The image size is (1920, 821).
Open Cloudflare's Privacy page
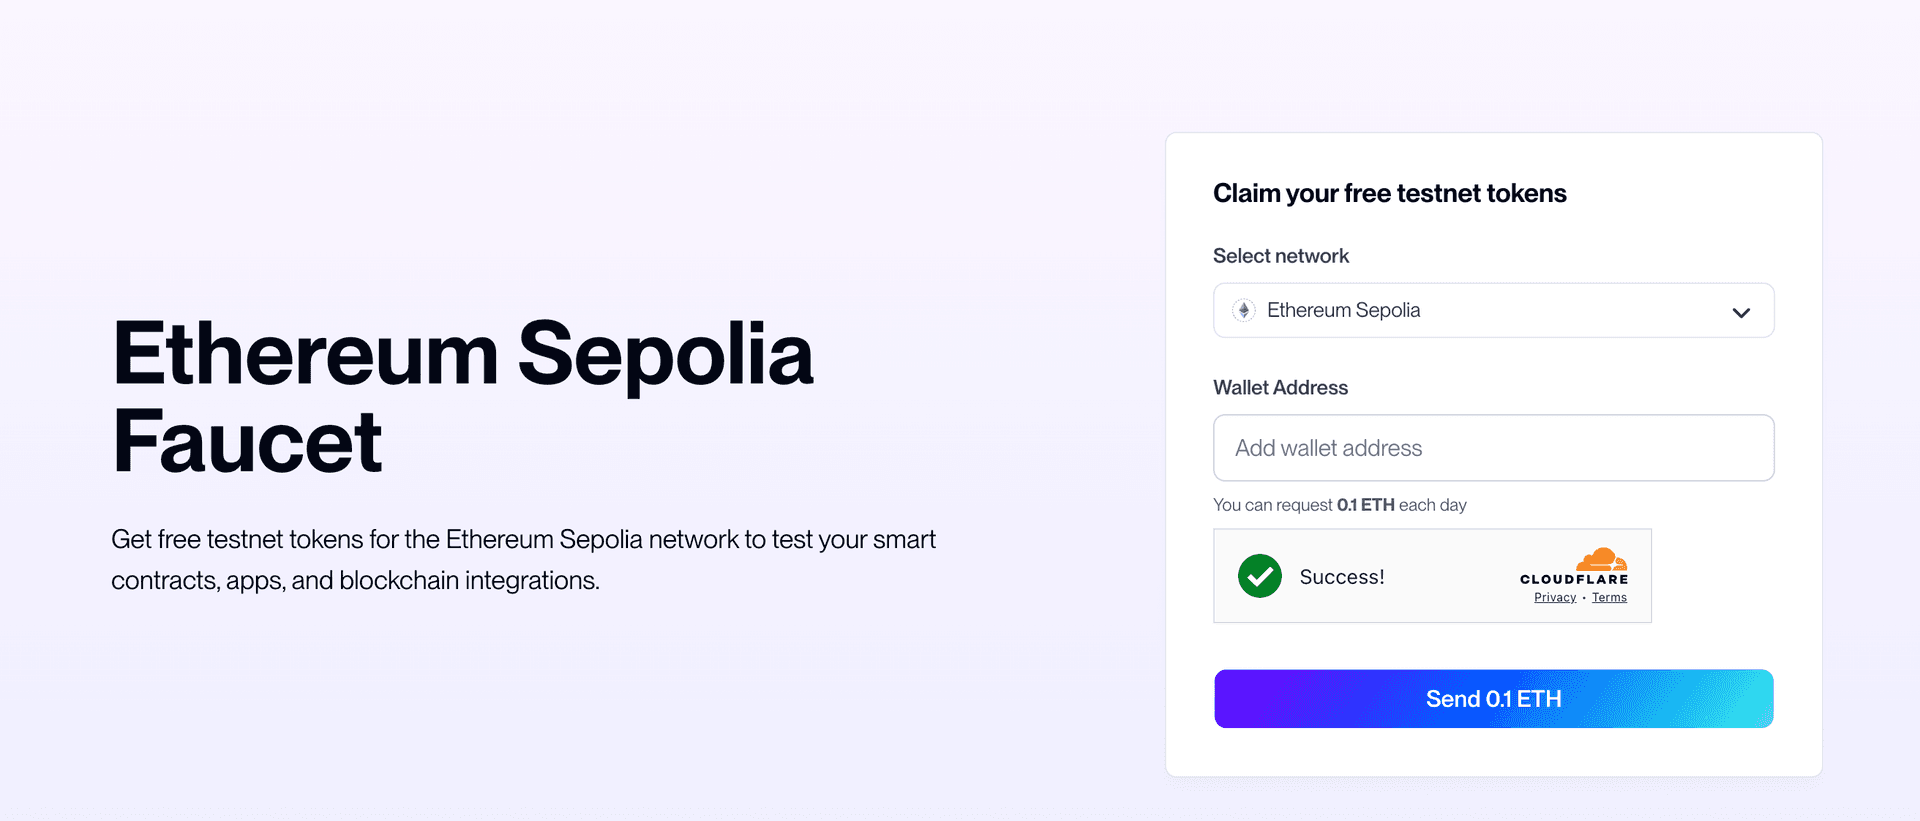pyautogui.click(x=1554, y=596)
